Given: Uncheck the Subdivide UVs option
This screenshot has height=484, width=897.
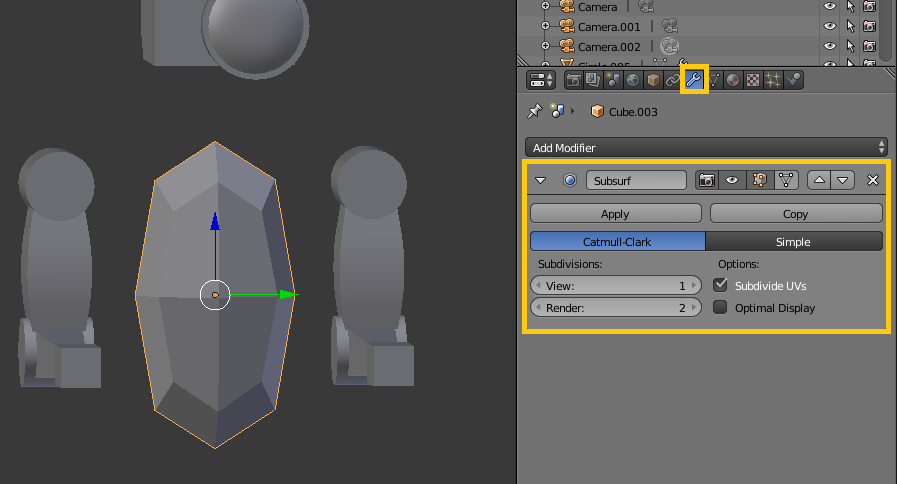Looking at the screenshot, I should point(720,285).
